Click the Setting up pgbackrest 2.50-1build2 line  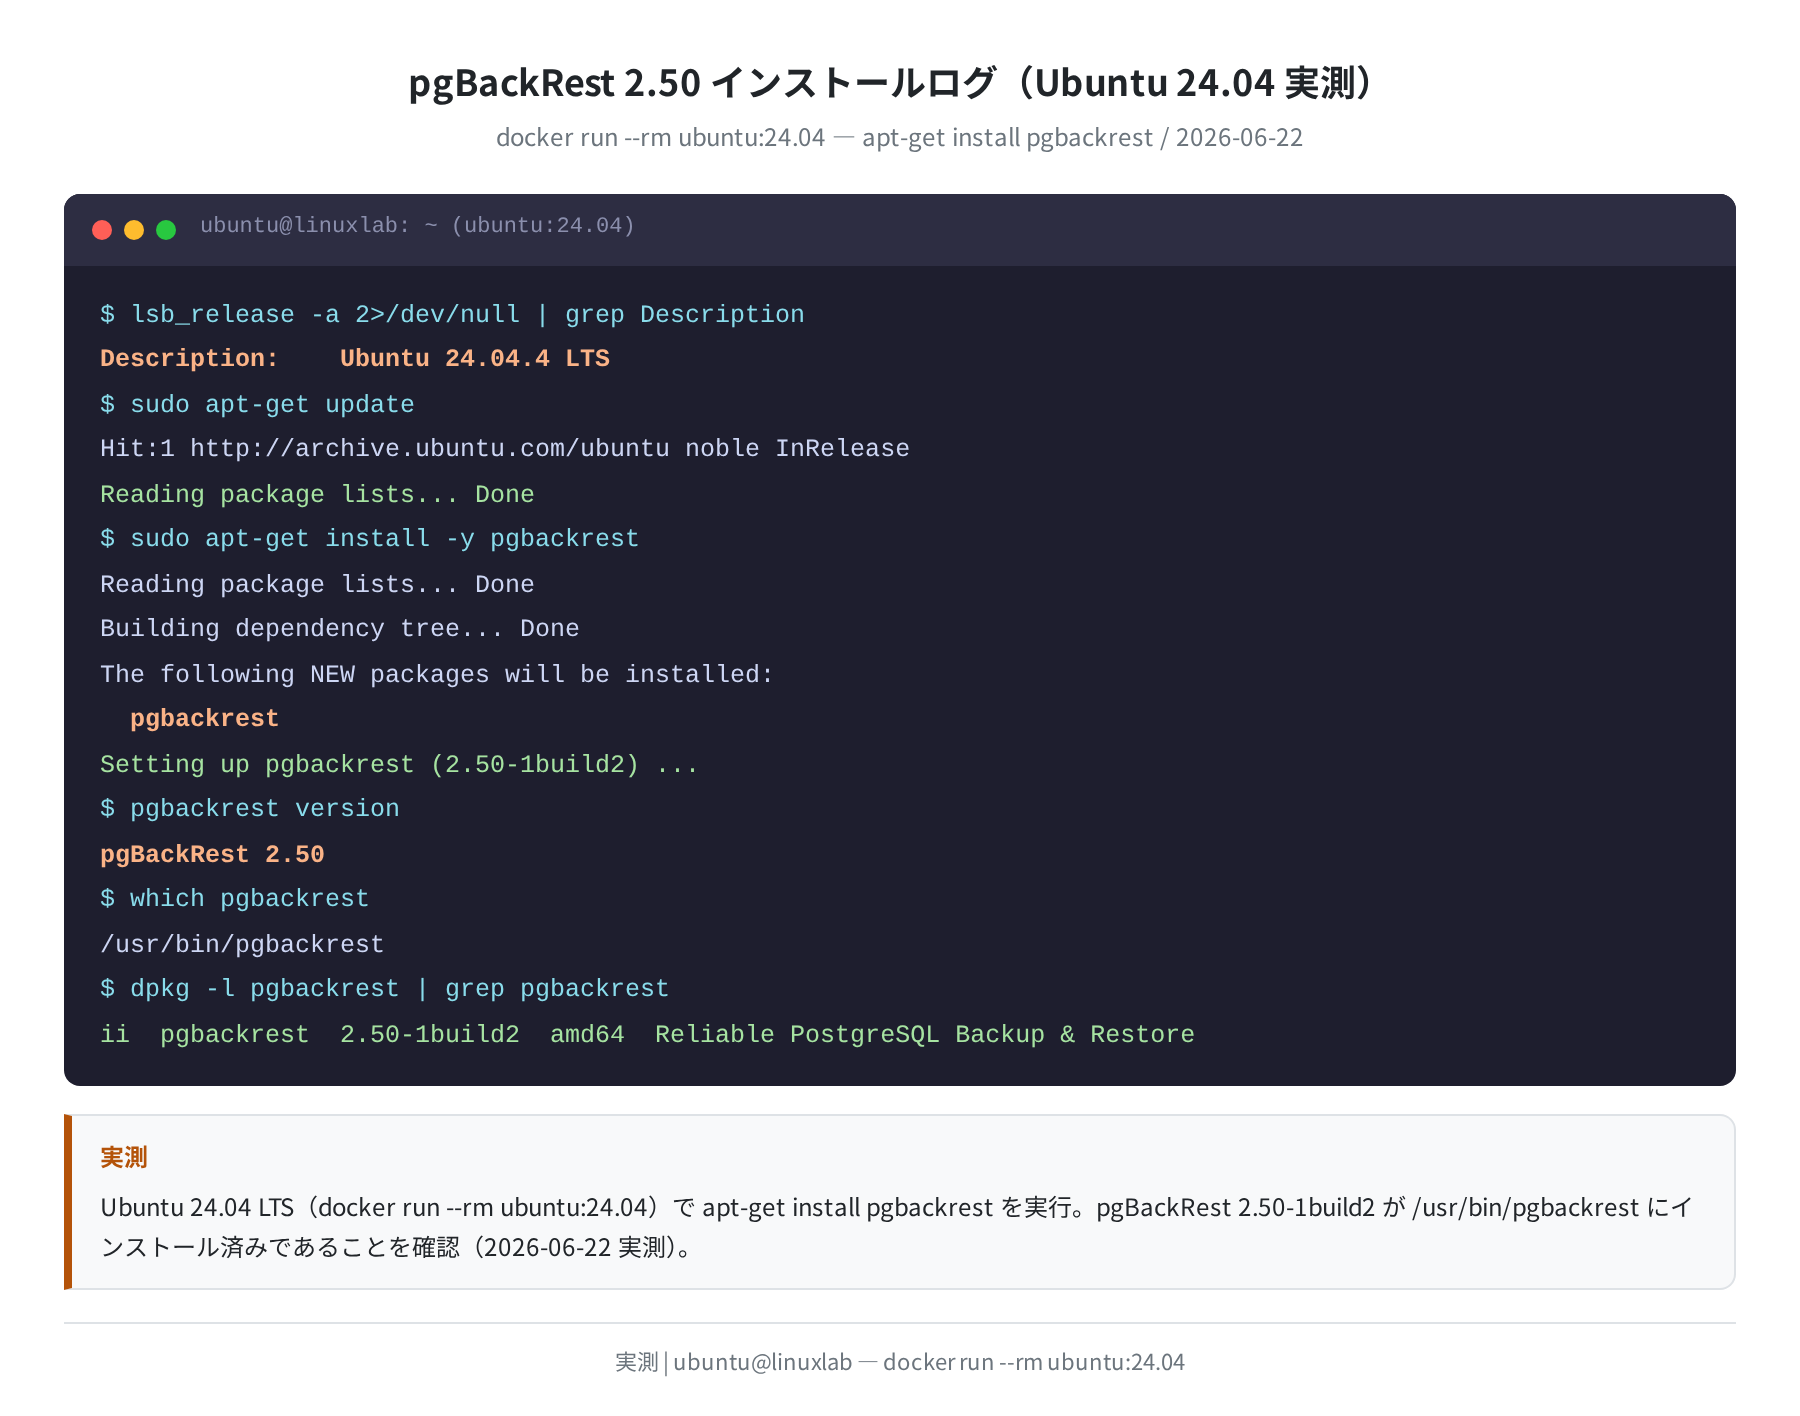tap(399, 764)
